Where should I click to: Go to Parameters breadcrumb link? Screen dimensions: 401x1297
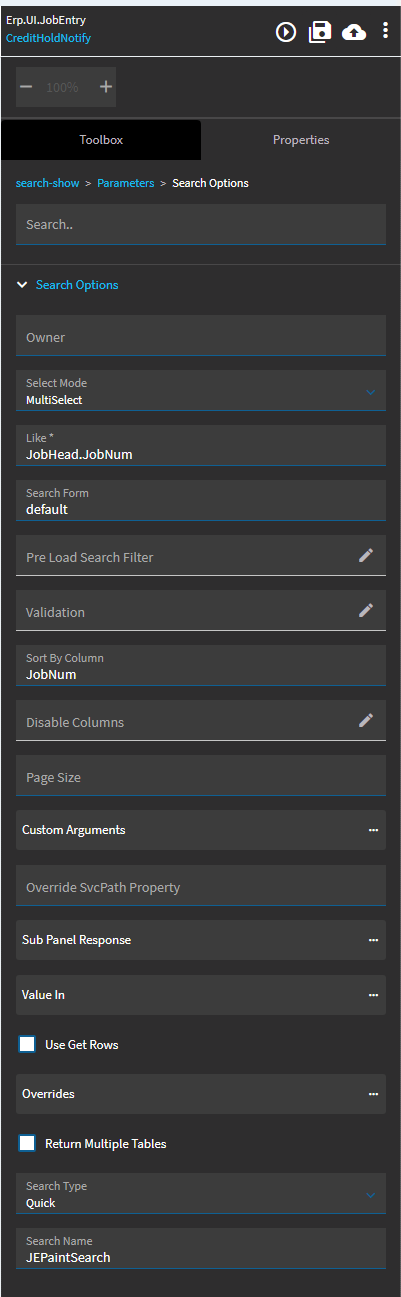126,183
